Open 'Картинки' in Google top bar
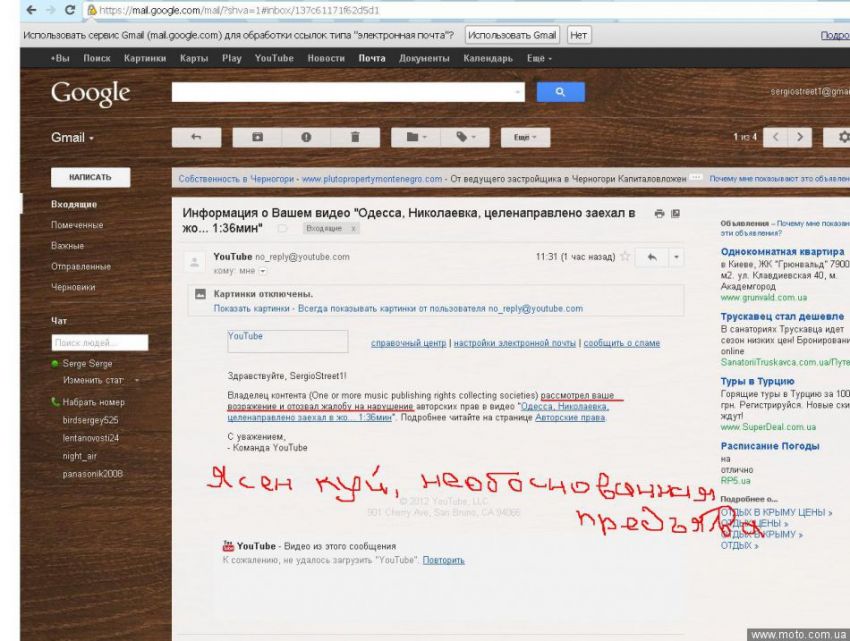 [x=145, y=58]
